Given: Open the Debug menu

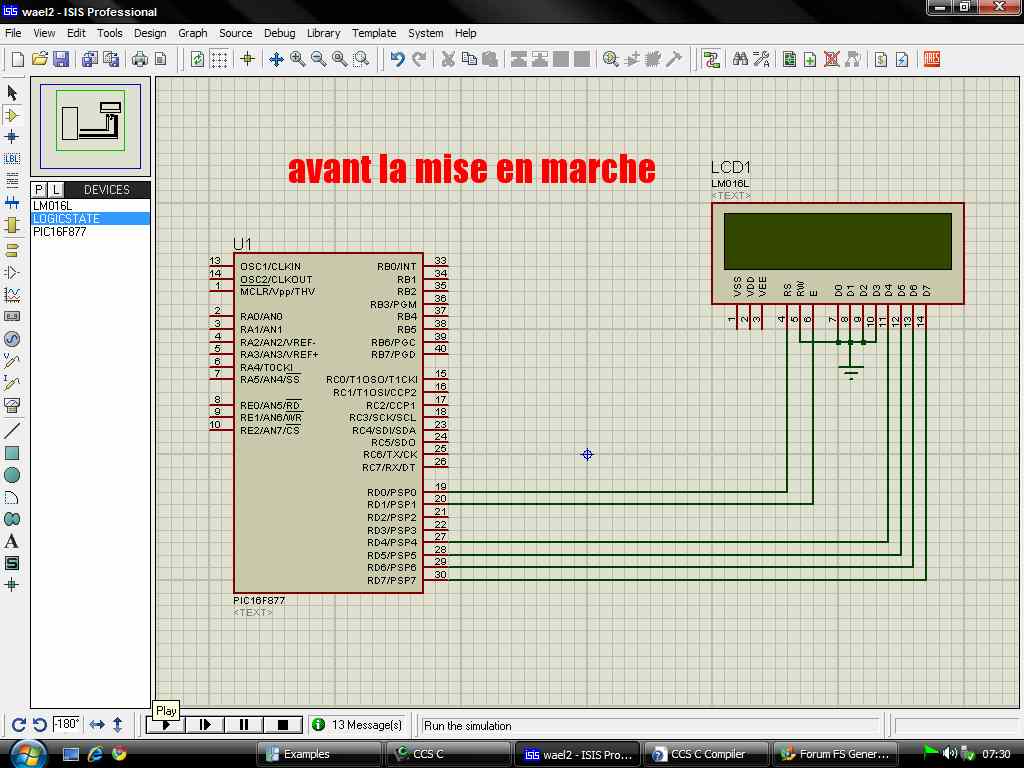Looking at the screenshot, I should [x=280, y=33].
